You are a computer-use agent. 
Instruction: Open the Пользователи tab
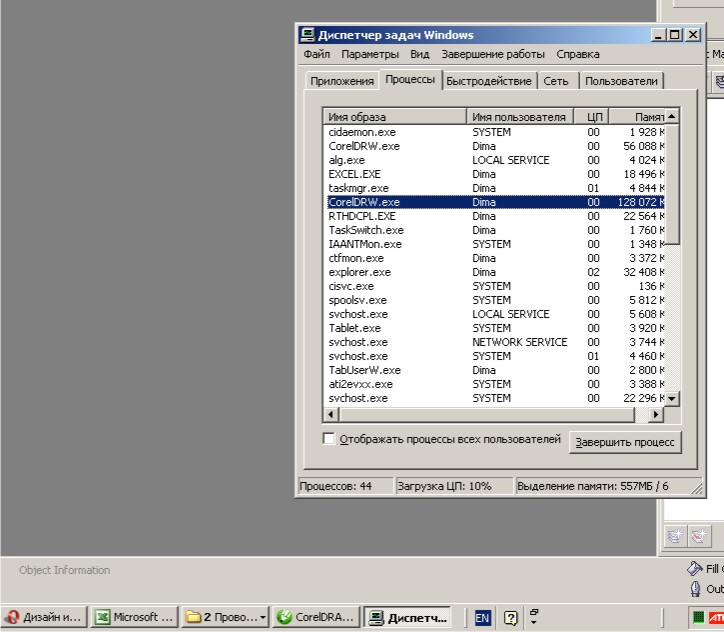pyautogui.click(x=621, y=81)
